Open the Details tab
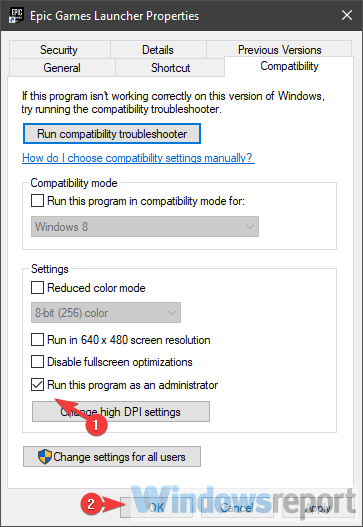 pos(158,50)
